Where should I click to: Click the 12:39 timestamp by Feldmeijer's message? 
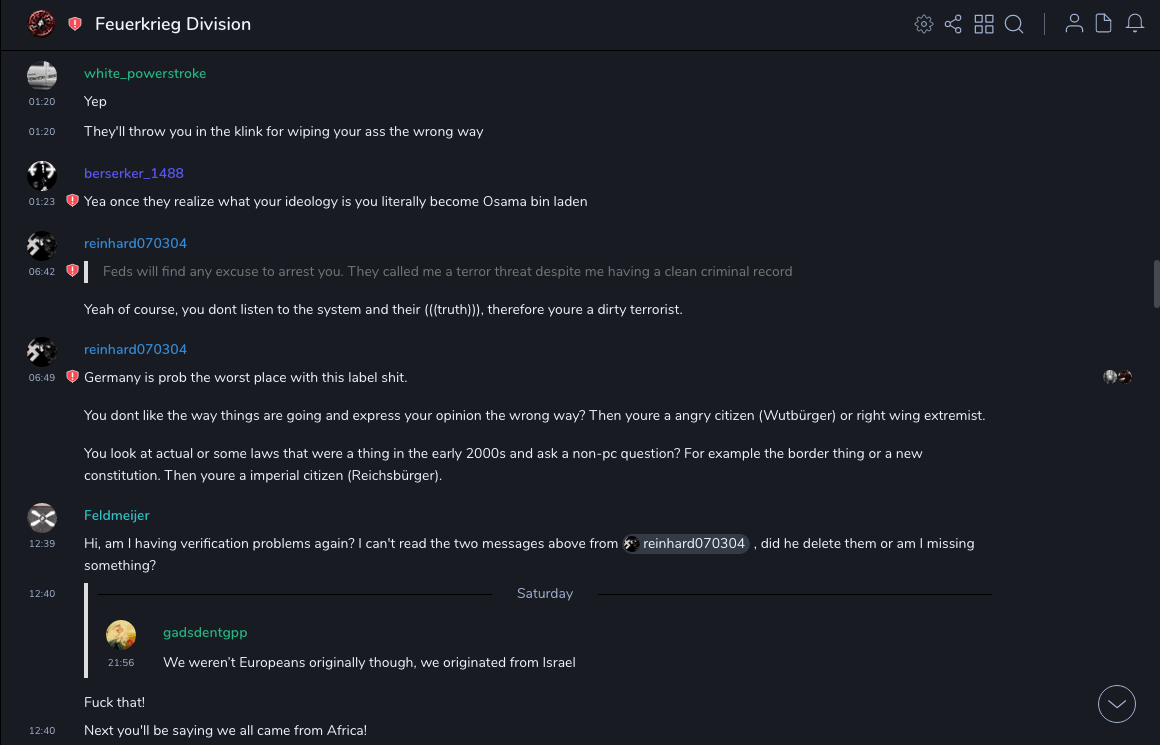42,544
